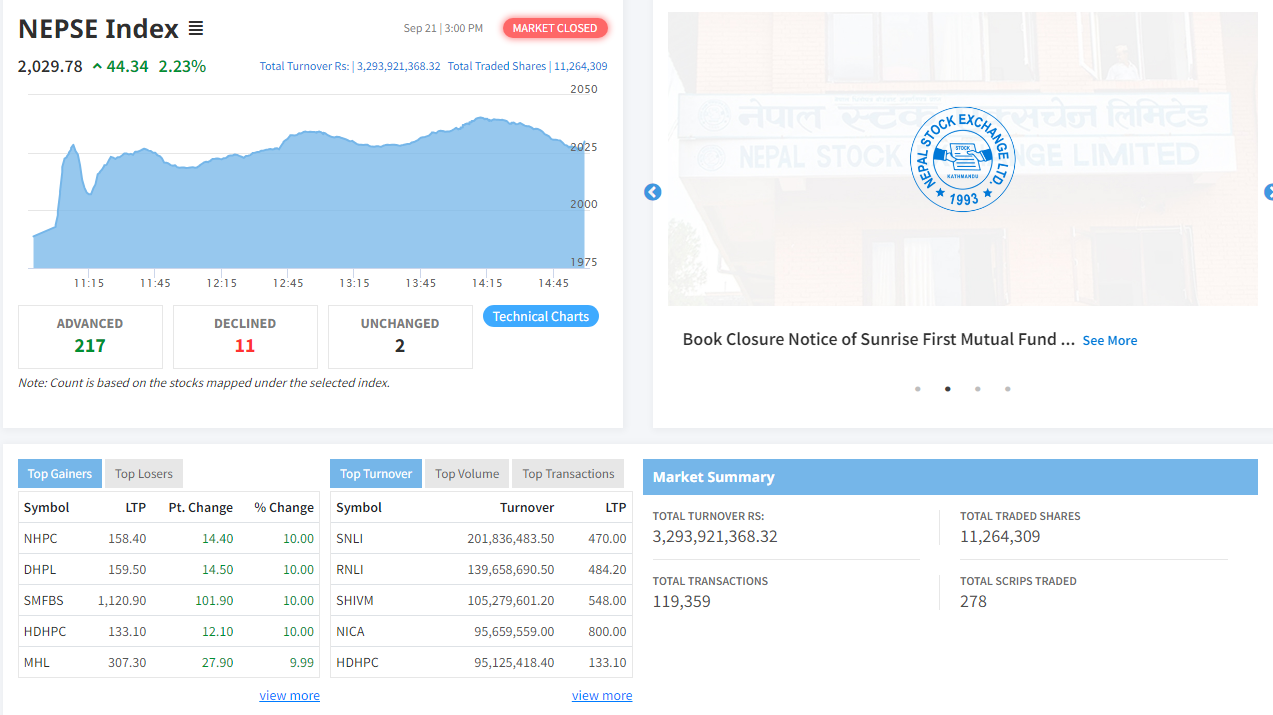Switch to the Top Volume tab
The height and width of the screenshot is (715, 1273).
coord(467,474)
